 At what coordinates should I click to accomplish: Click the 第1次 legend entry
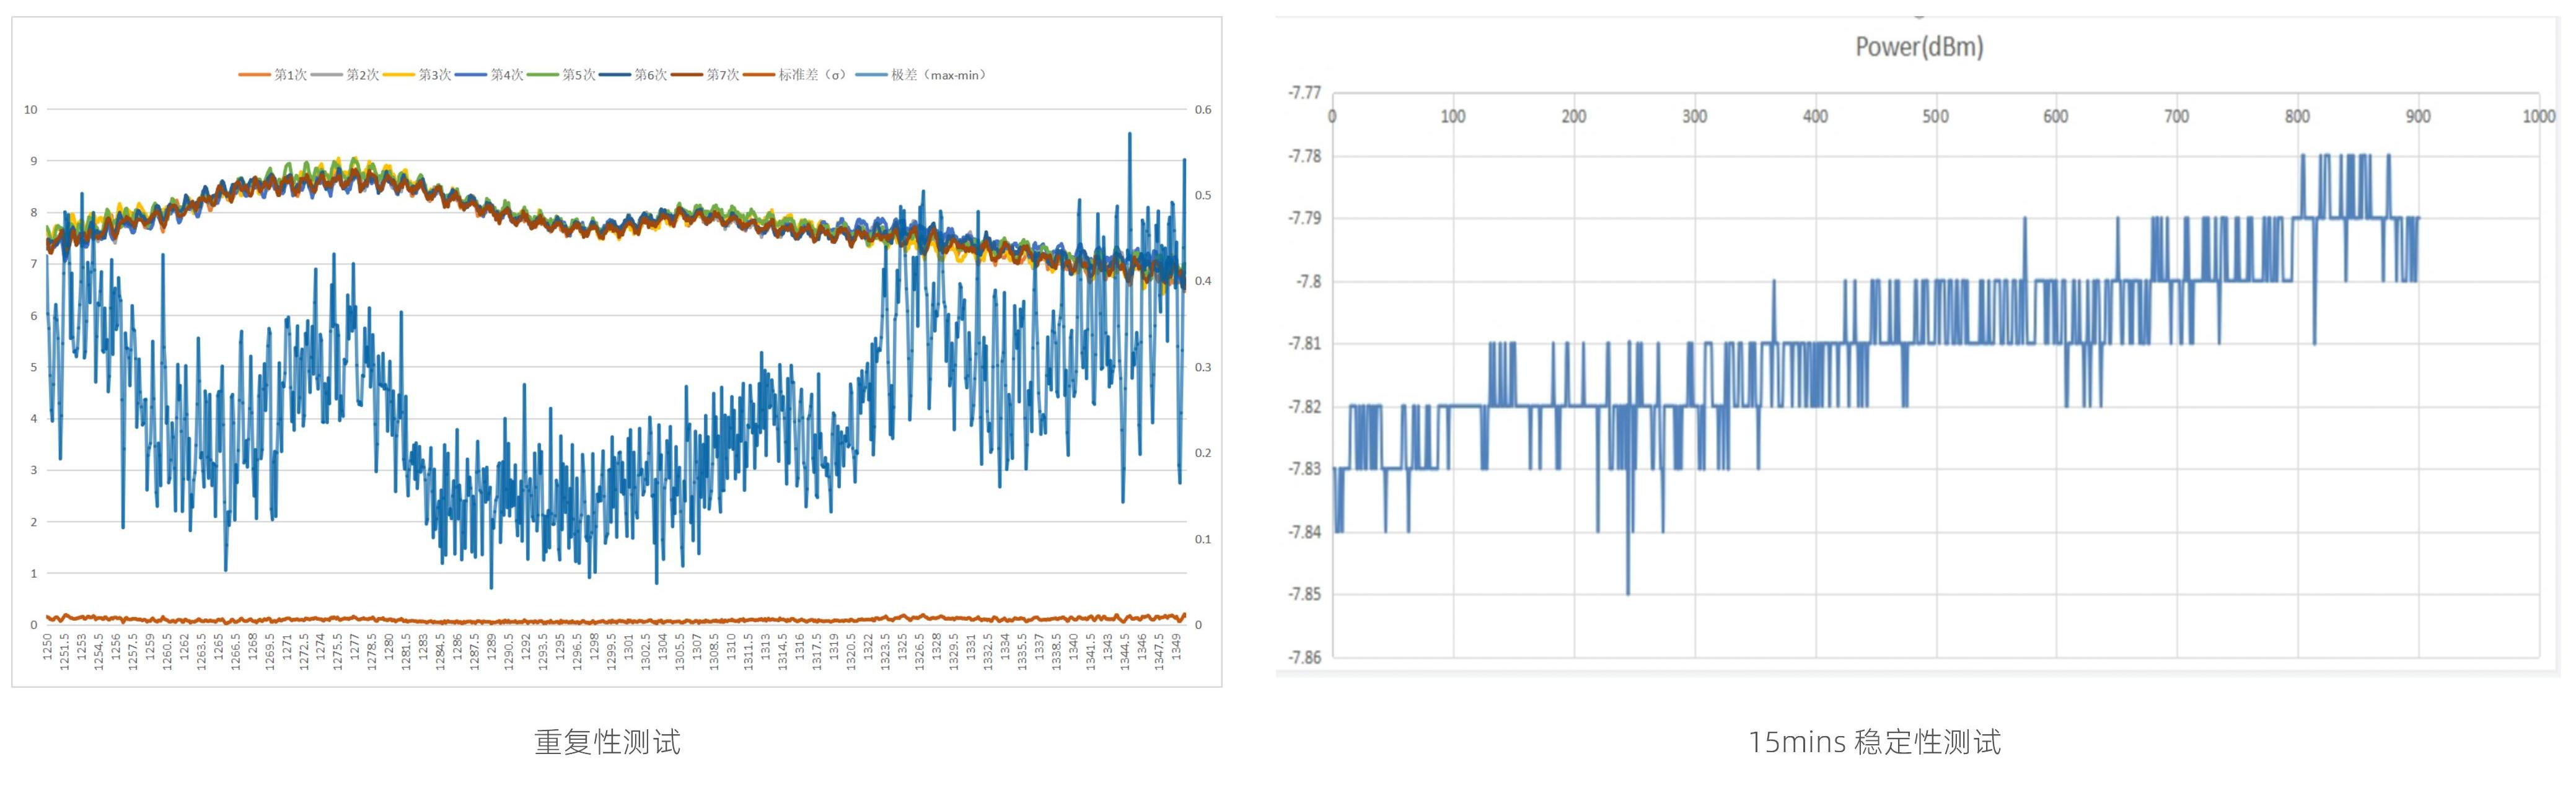coord(290,75)
